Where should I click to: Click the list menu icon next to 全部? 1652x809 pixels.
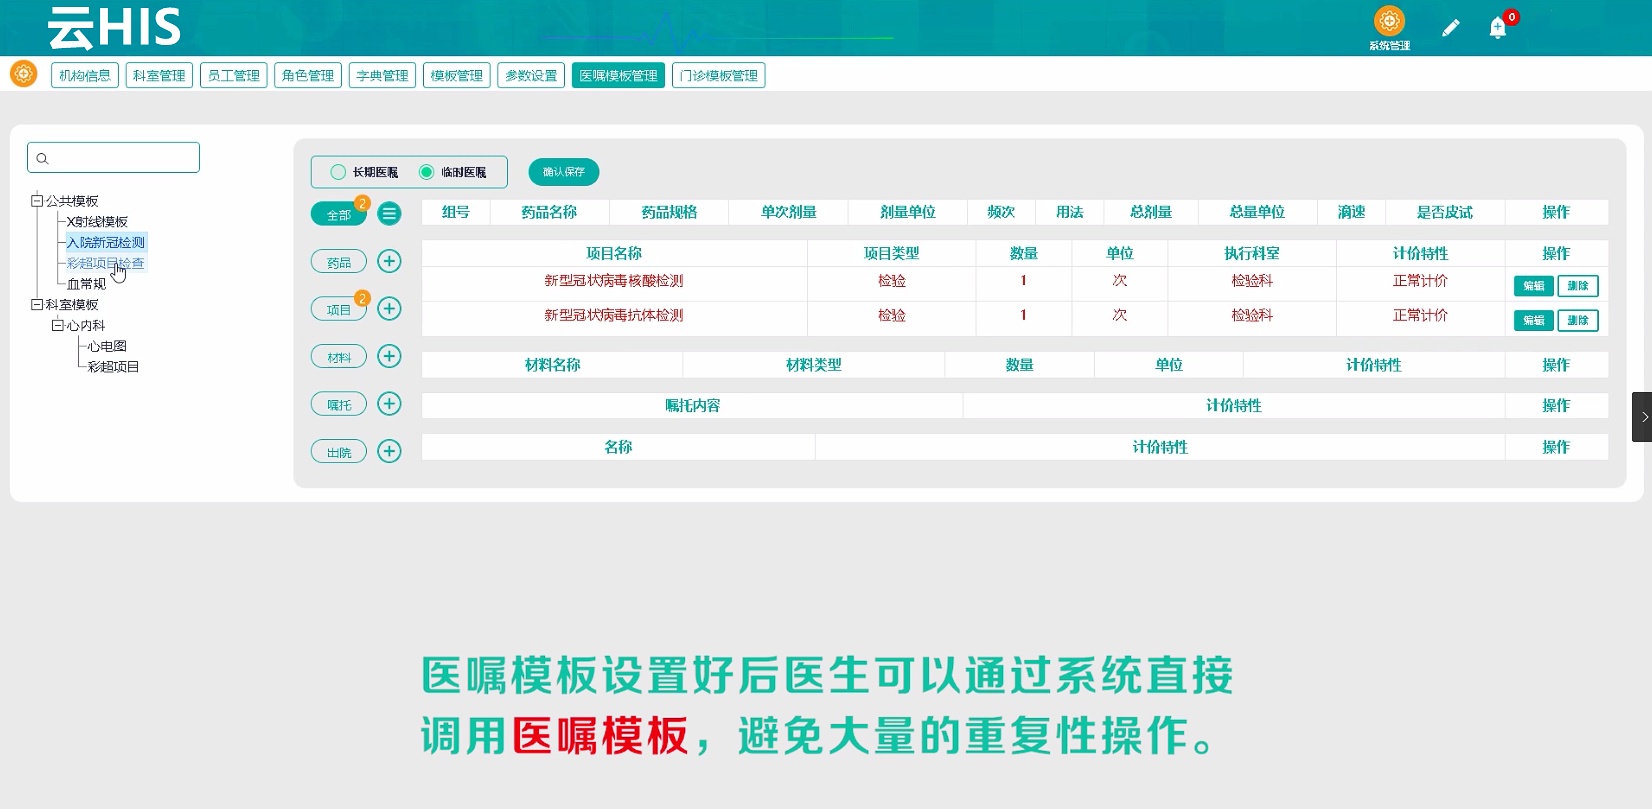[x=389, y=214]
